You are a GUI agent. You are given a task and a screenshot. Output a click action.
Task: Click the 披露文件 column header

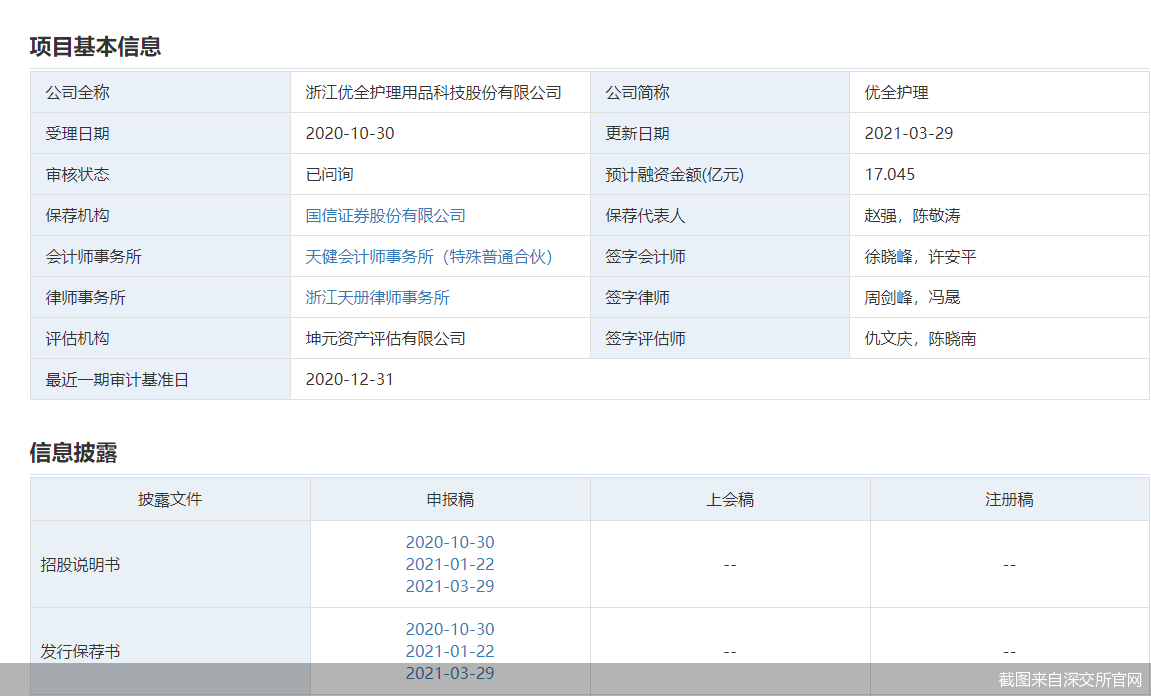tap(170, 499)
